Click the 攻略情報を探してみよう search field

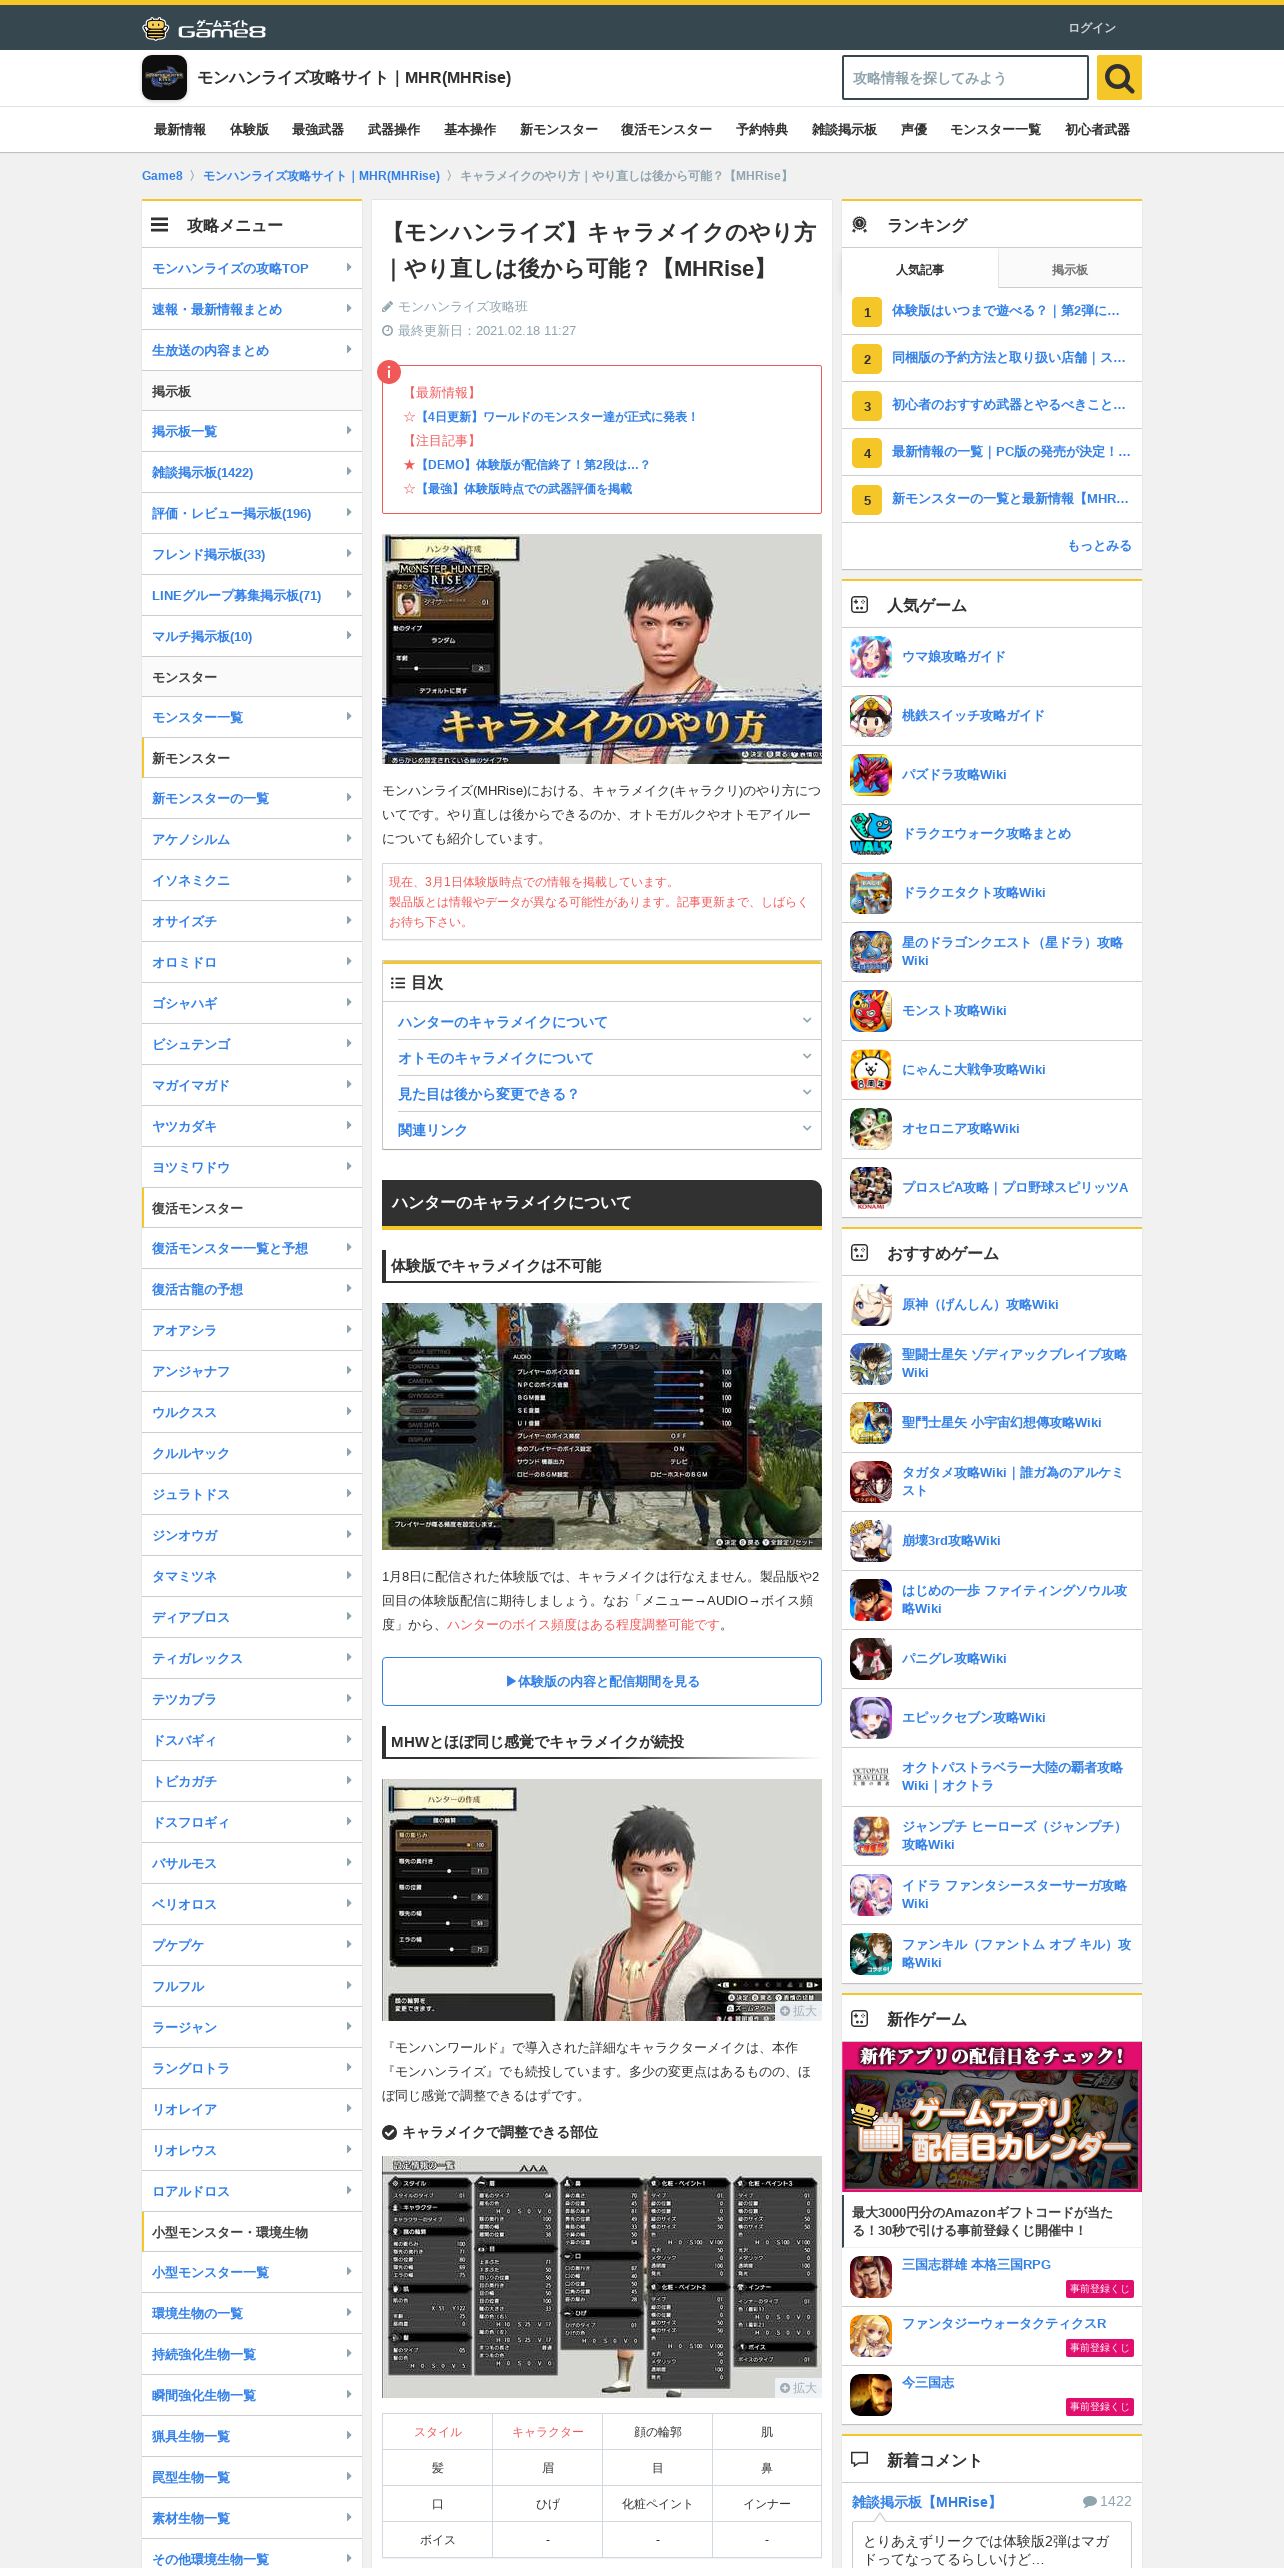point(965,78)
